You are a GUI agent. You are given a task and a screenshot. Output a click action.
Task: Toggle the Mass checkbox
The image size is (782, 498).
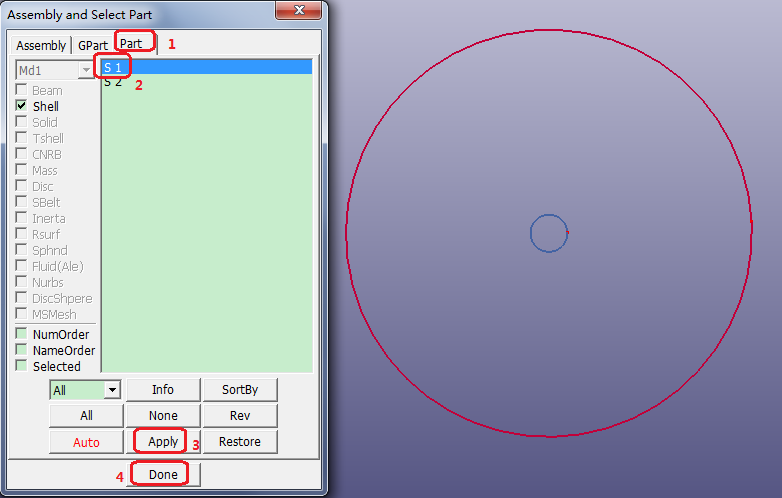point(21,170)
